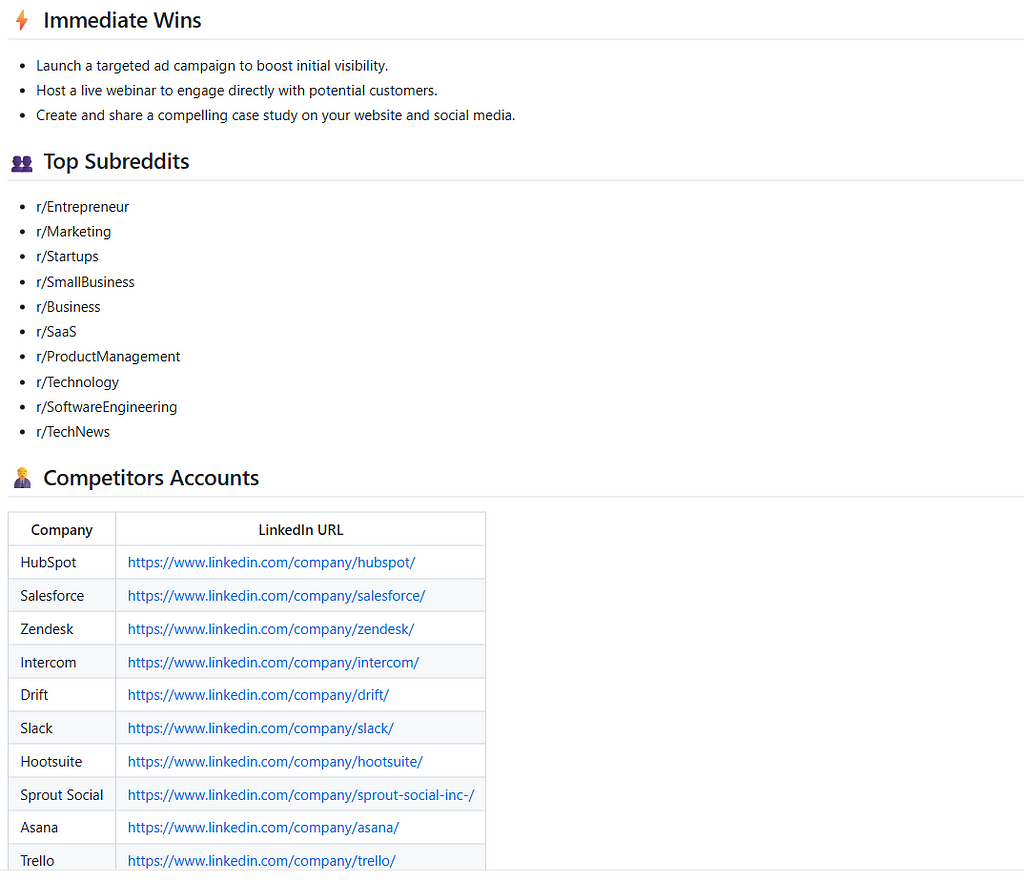Viewport: 1024px width, 882px height.
Task: Select r/SoftwareEngineering in the list
Action: [x=106, y=407]
